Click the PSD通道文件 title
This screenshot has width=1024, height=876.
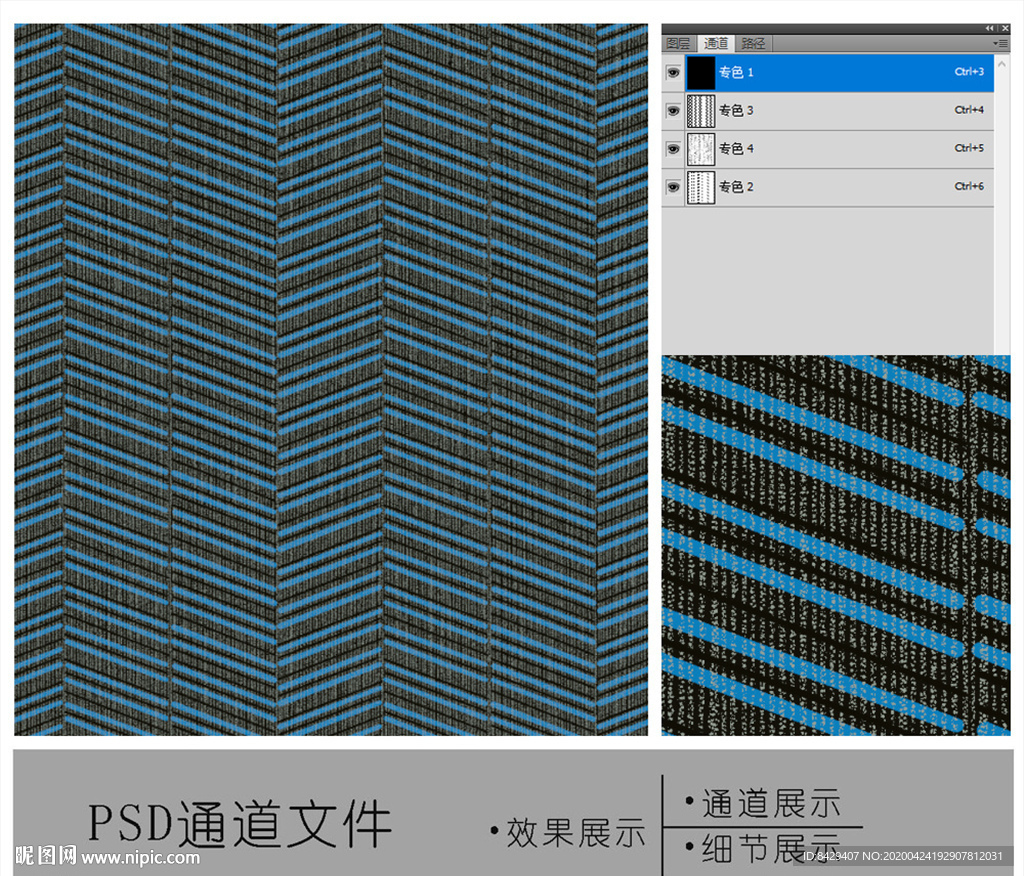point(240,824)
